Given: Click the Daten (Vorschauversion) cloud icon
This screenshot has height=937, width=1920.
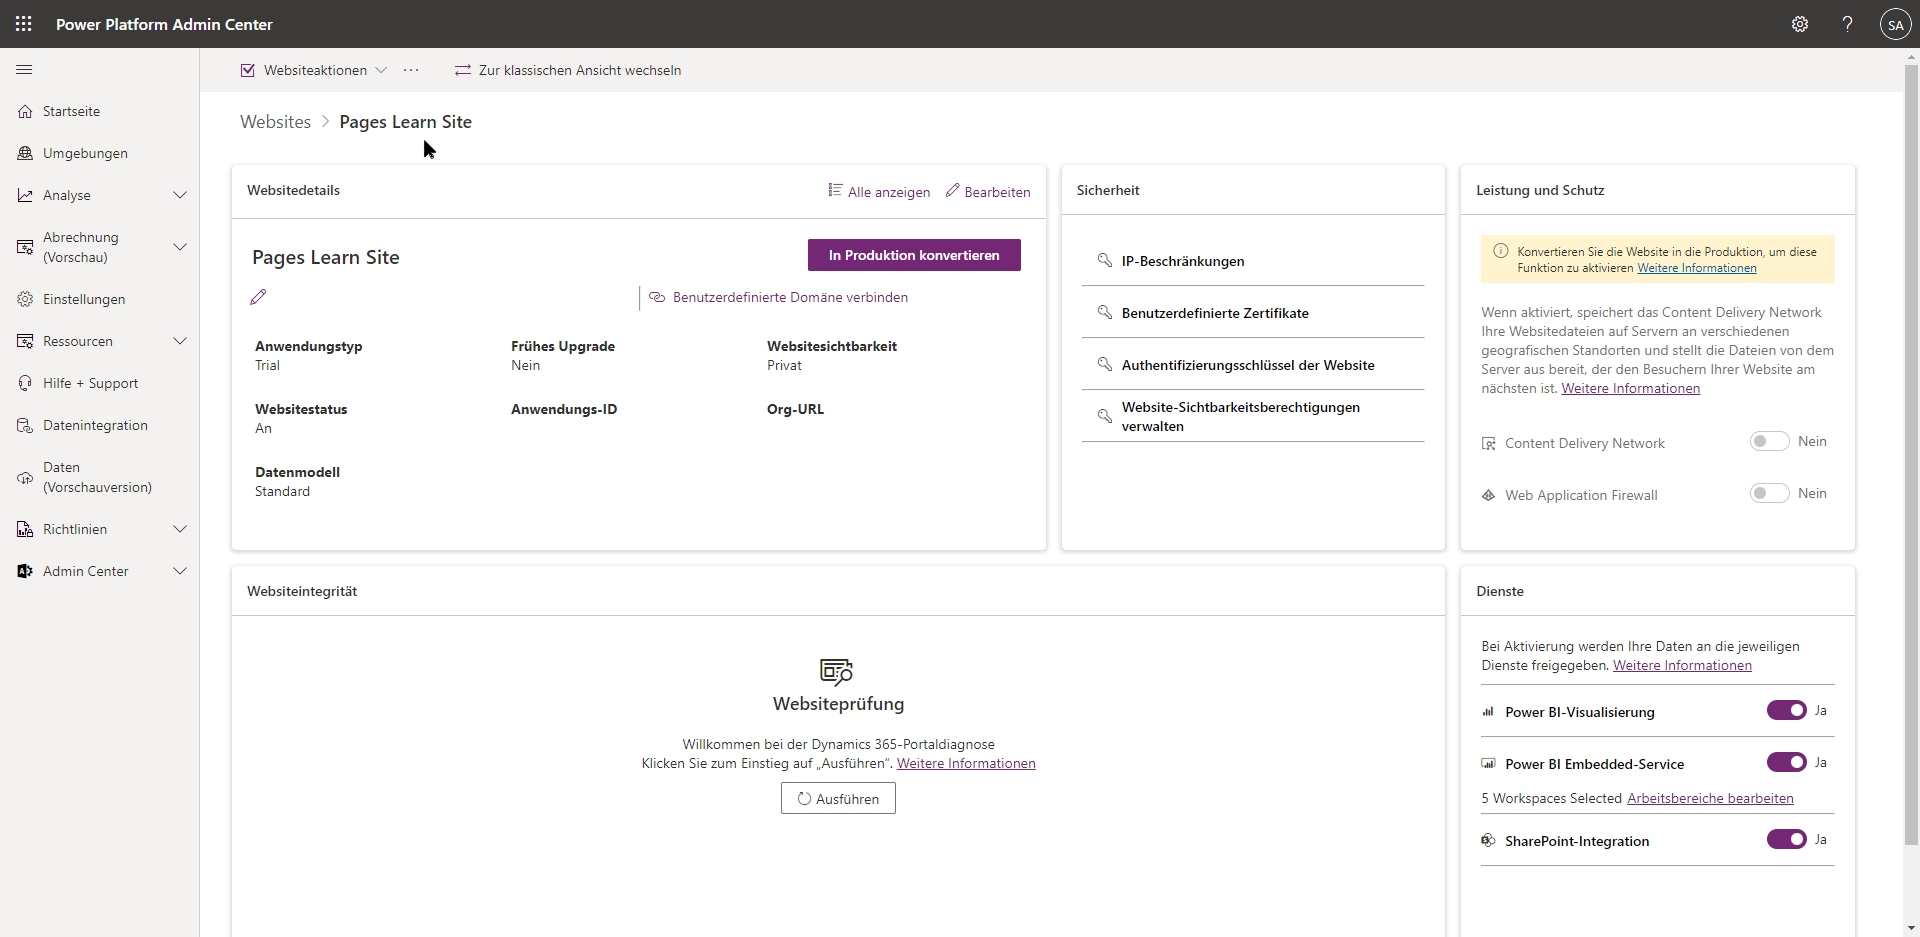Looking at the screenshot, I should (x=25, y=478).
